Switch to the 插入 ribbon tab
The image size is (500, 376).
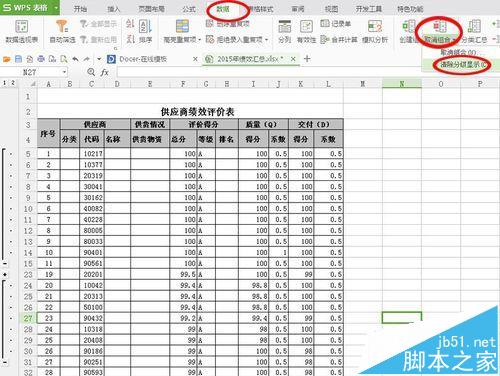(x=113, y=9)
